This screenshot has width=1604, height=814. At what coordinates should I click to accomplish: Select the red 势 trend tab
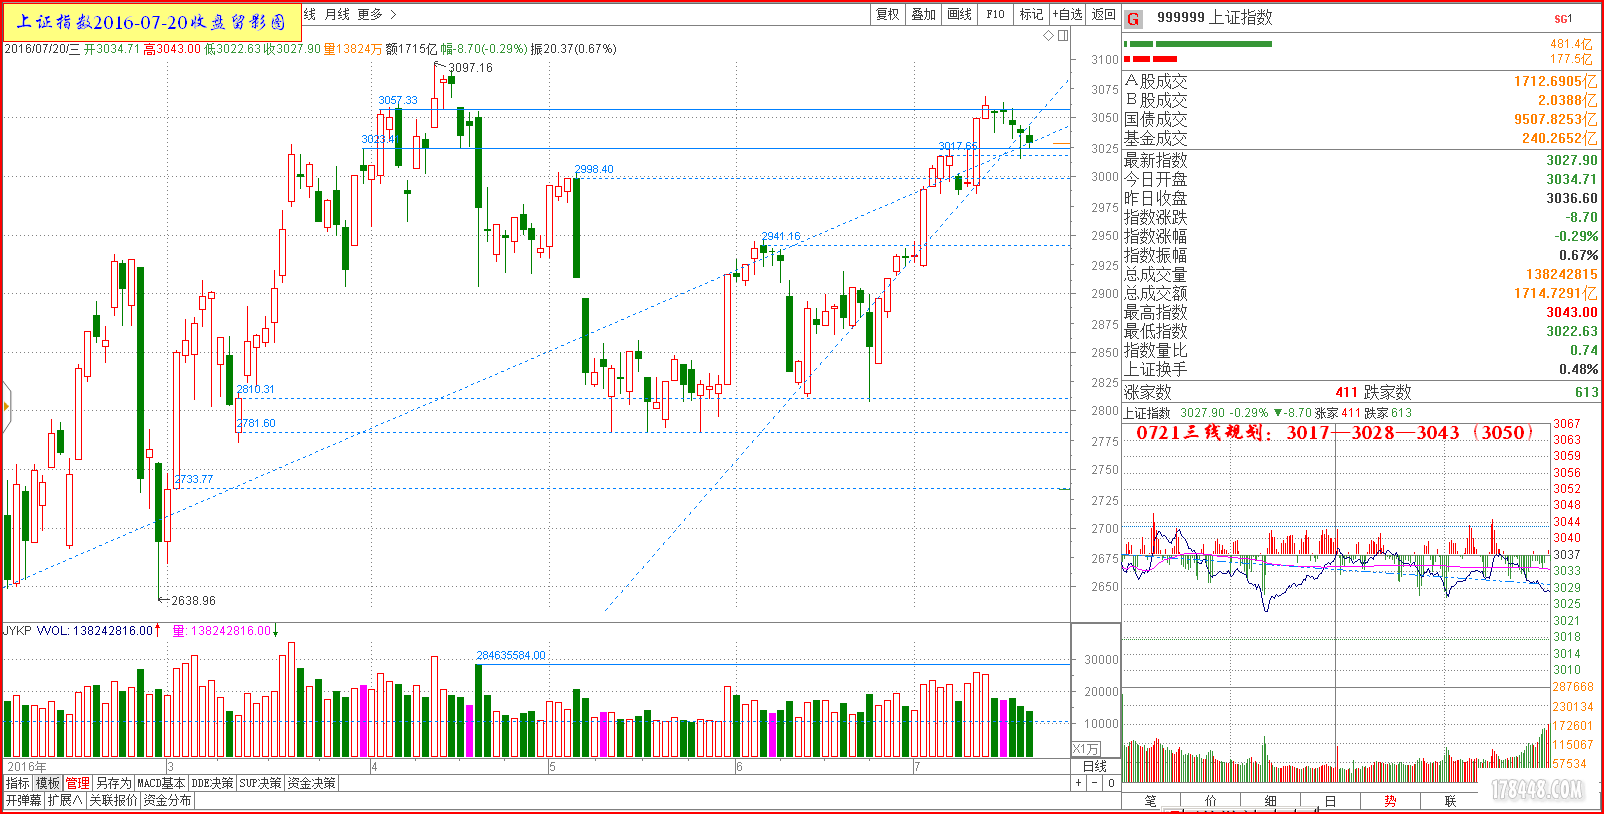pyautogui.click(x=1391, y=801)
